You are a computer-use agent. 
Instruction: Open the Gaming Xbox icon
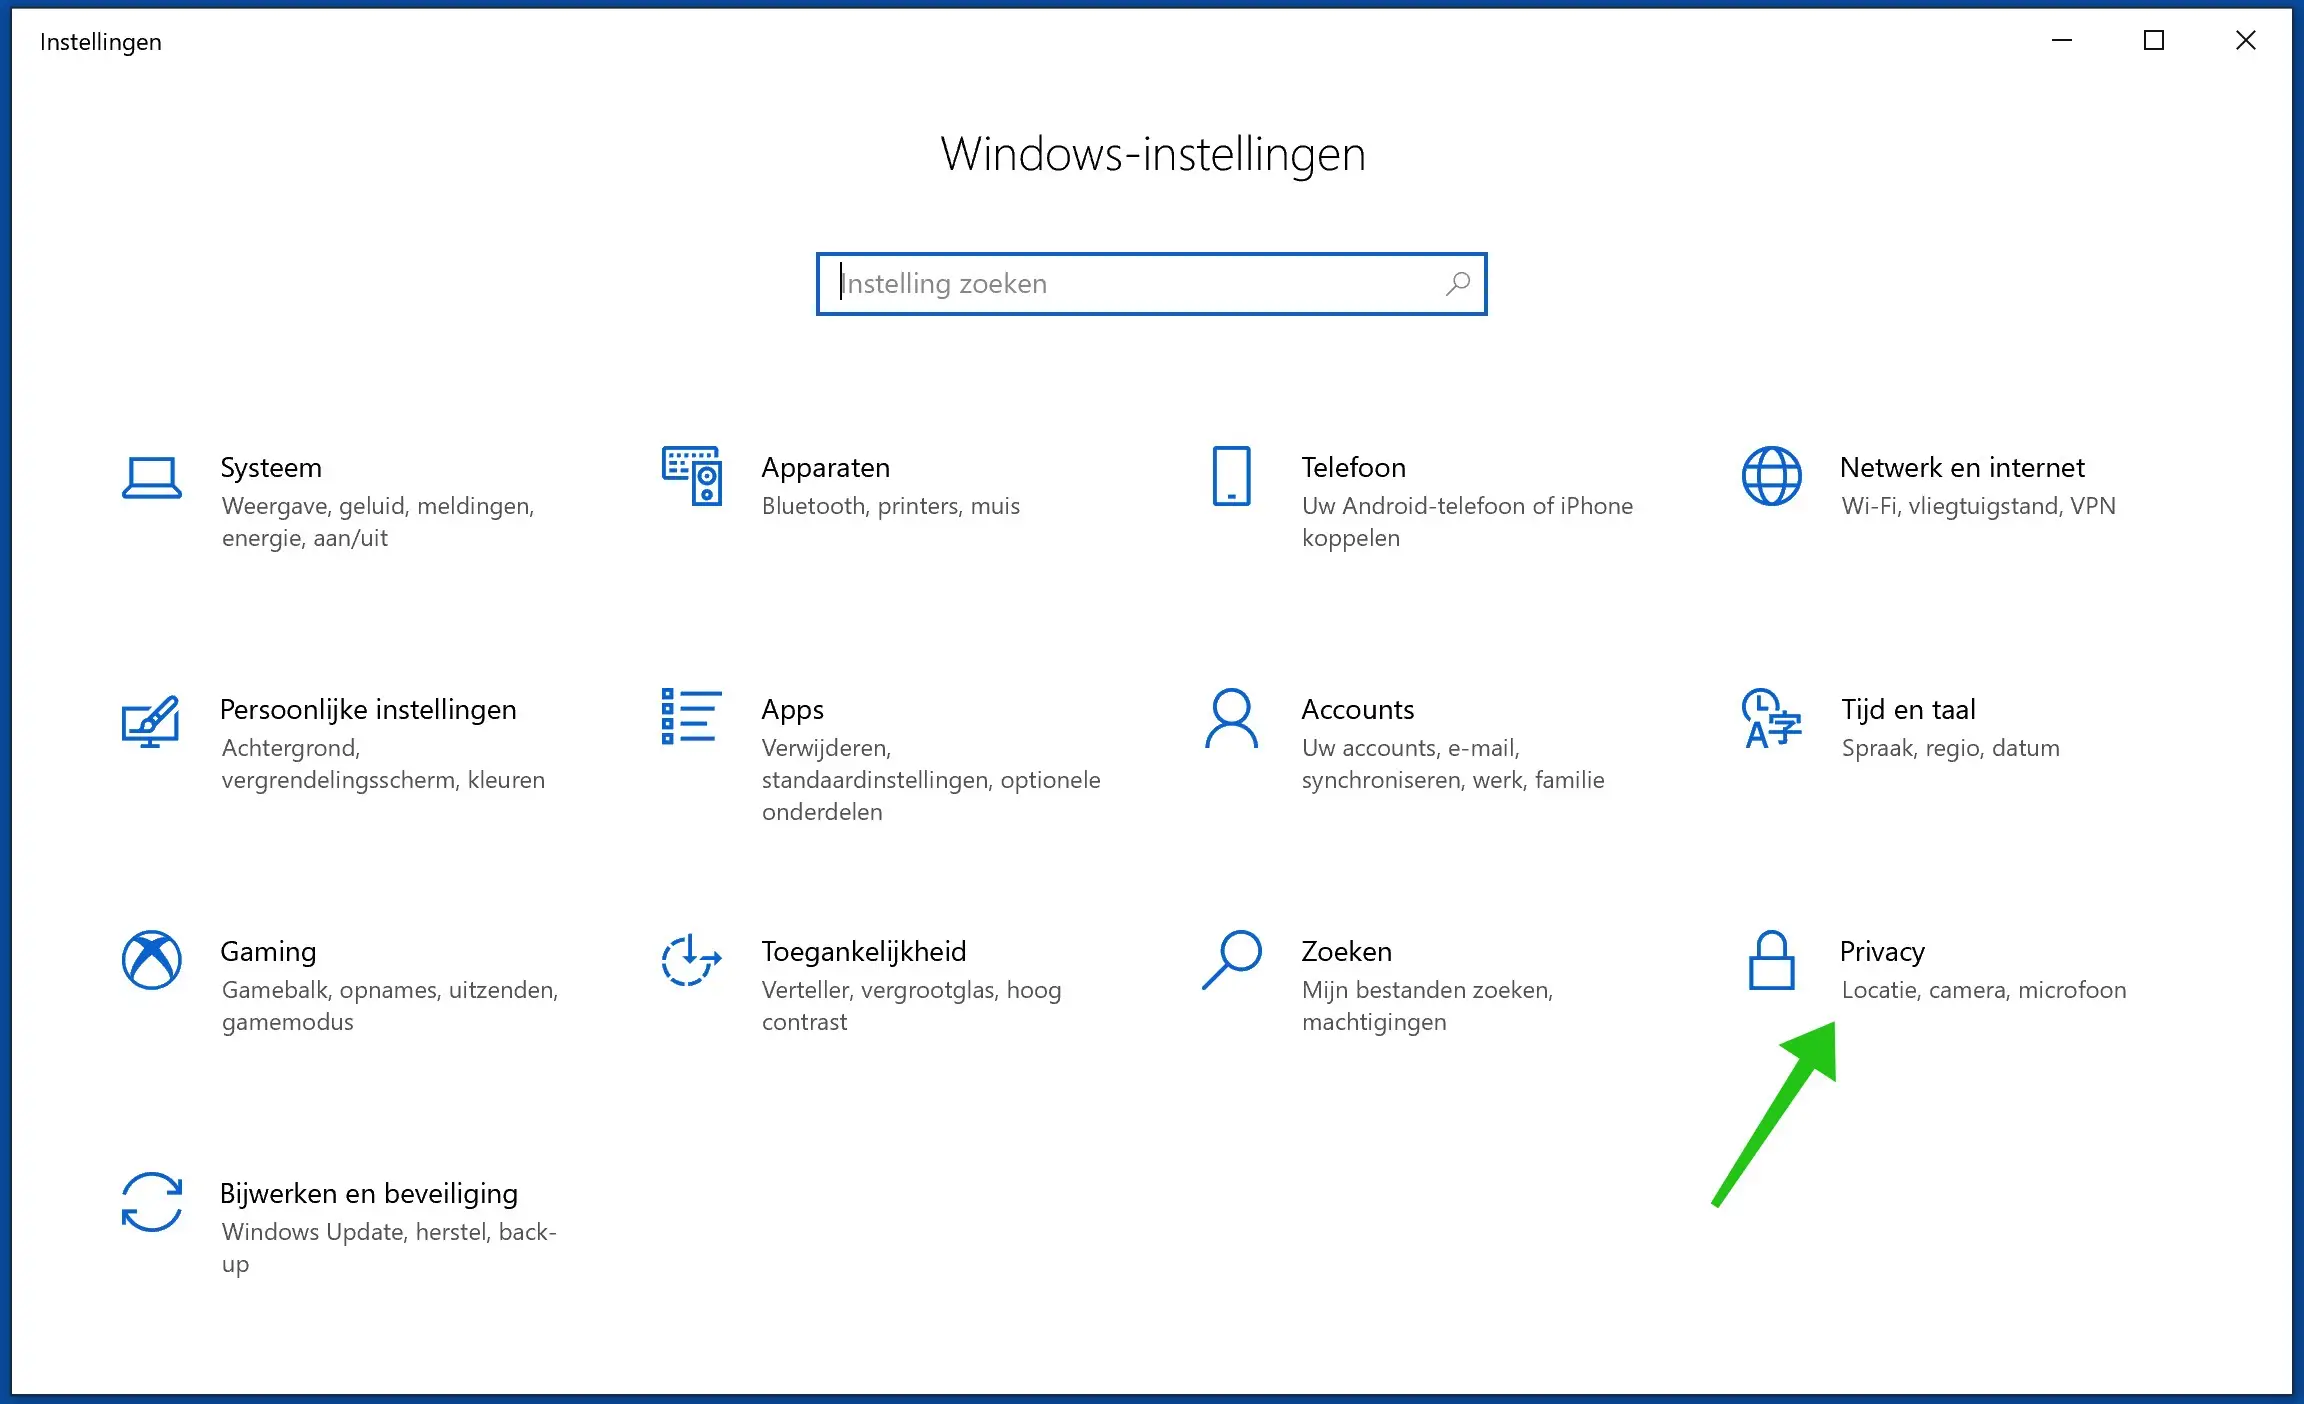tap(152, 960)
